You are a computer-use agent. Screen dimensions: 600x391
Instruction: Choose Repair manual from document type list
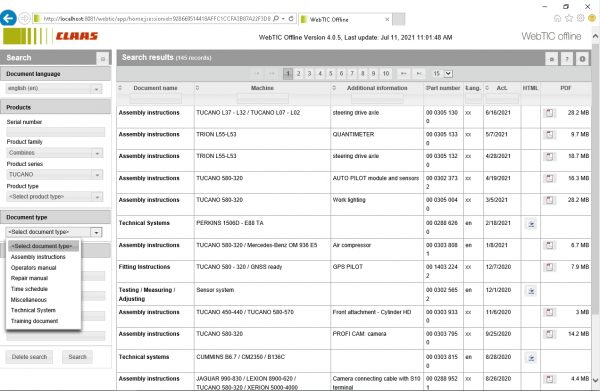29,278
